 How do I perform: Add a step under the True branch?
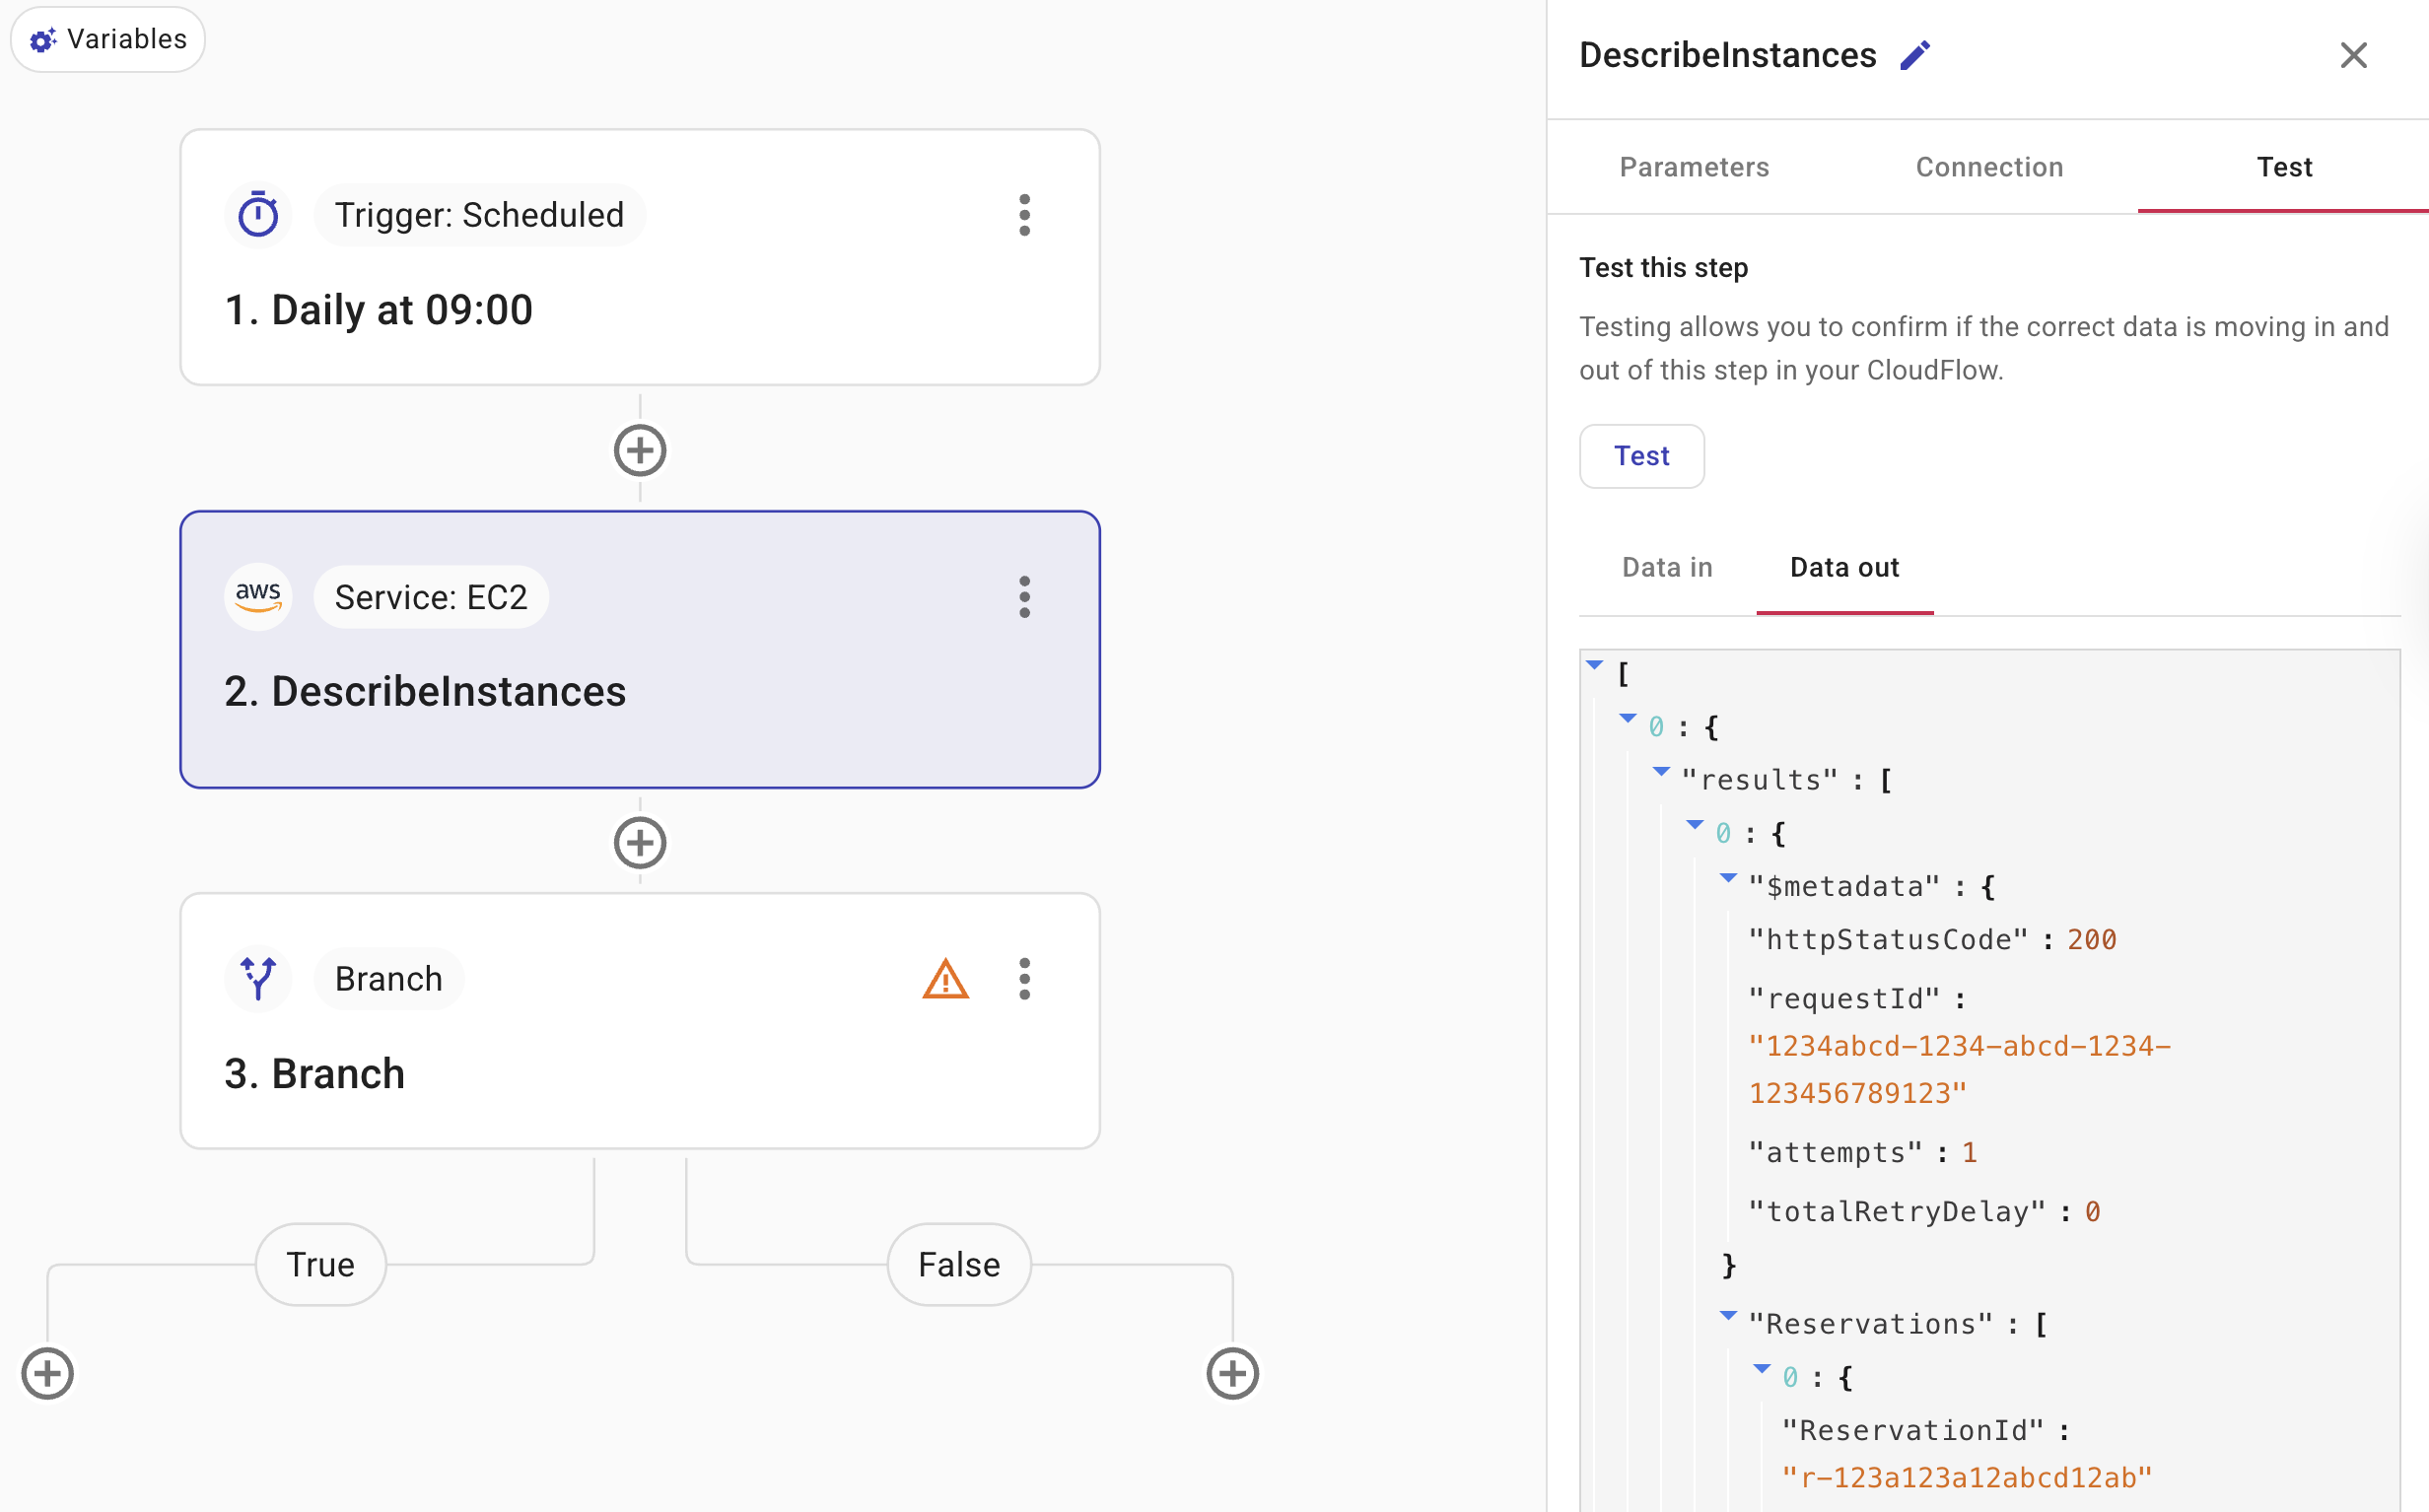coord(48,1373)
